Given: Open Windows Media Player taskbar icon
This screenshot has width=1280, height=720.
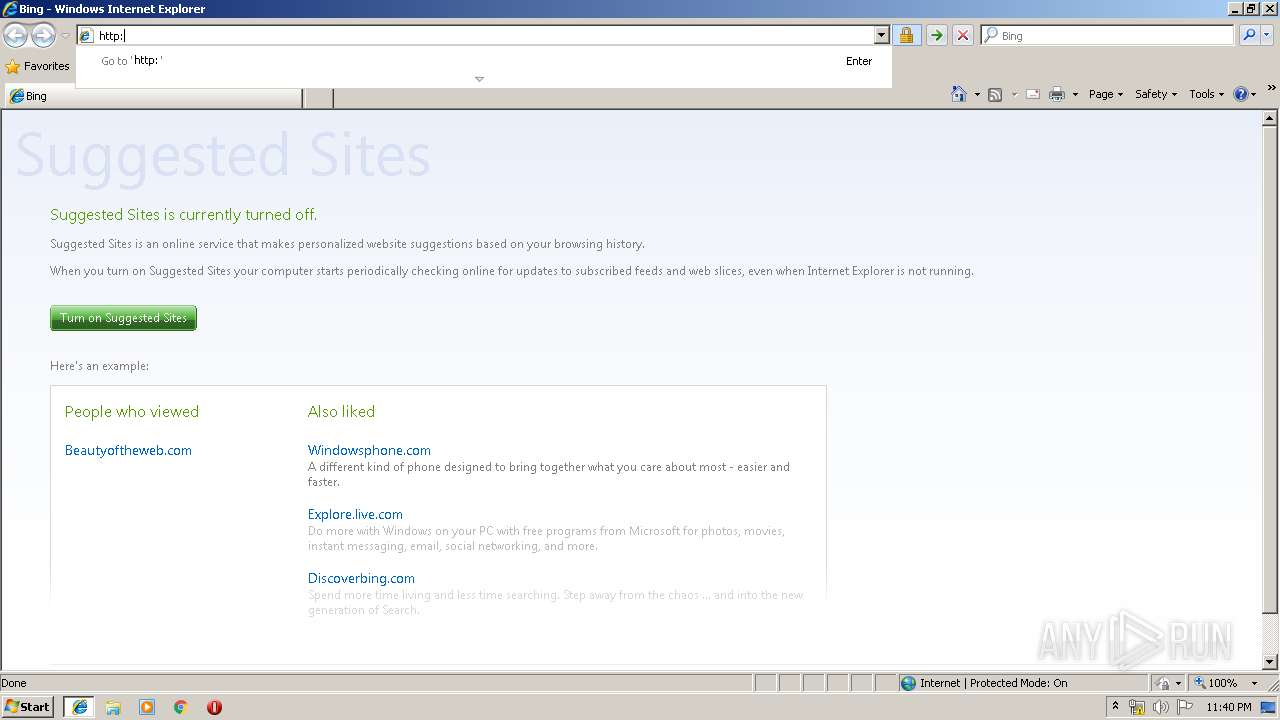Looking at the screenshot, I should [147, 707].
